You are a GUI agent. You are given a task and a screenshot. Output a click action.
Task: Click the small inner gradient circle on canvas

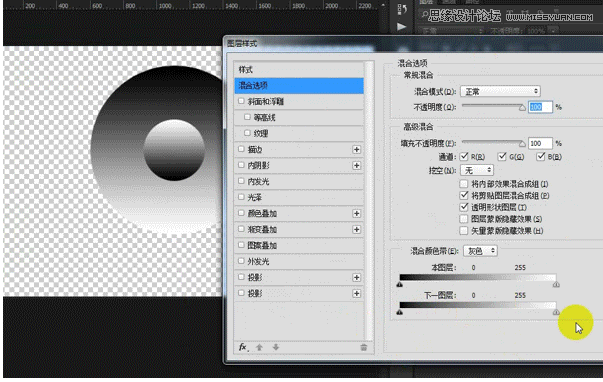tap(174, 150)
